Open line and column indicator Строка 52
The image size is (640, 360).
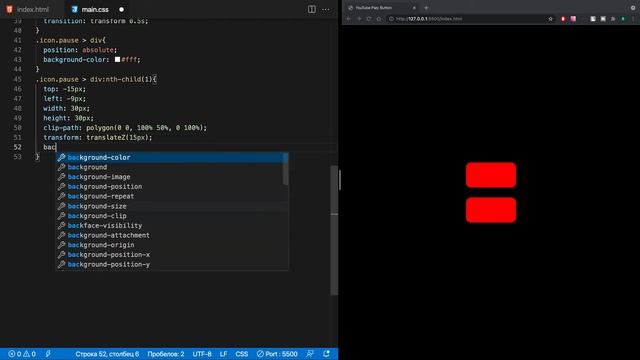click(107, 354)
